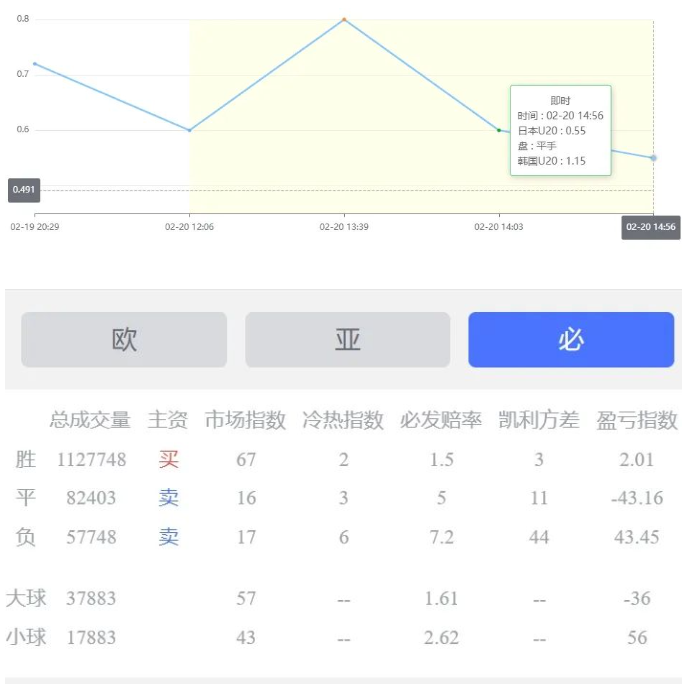Viewport: 691px width, 684px height.
Task: Select the chart data point at 02-20 12:06
Action: tap(190, 130)
